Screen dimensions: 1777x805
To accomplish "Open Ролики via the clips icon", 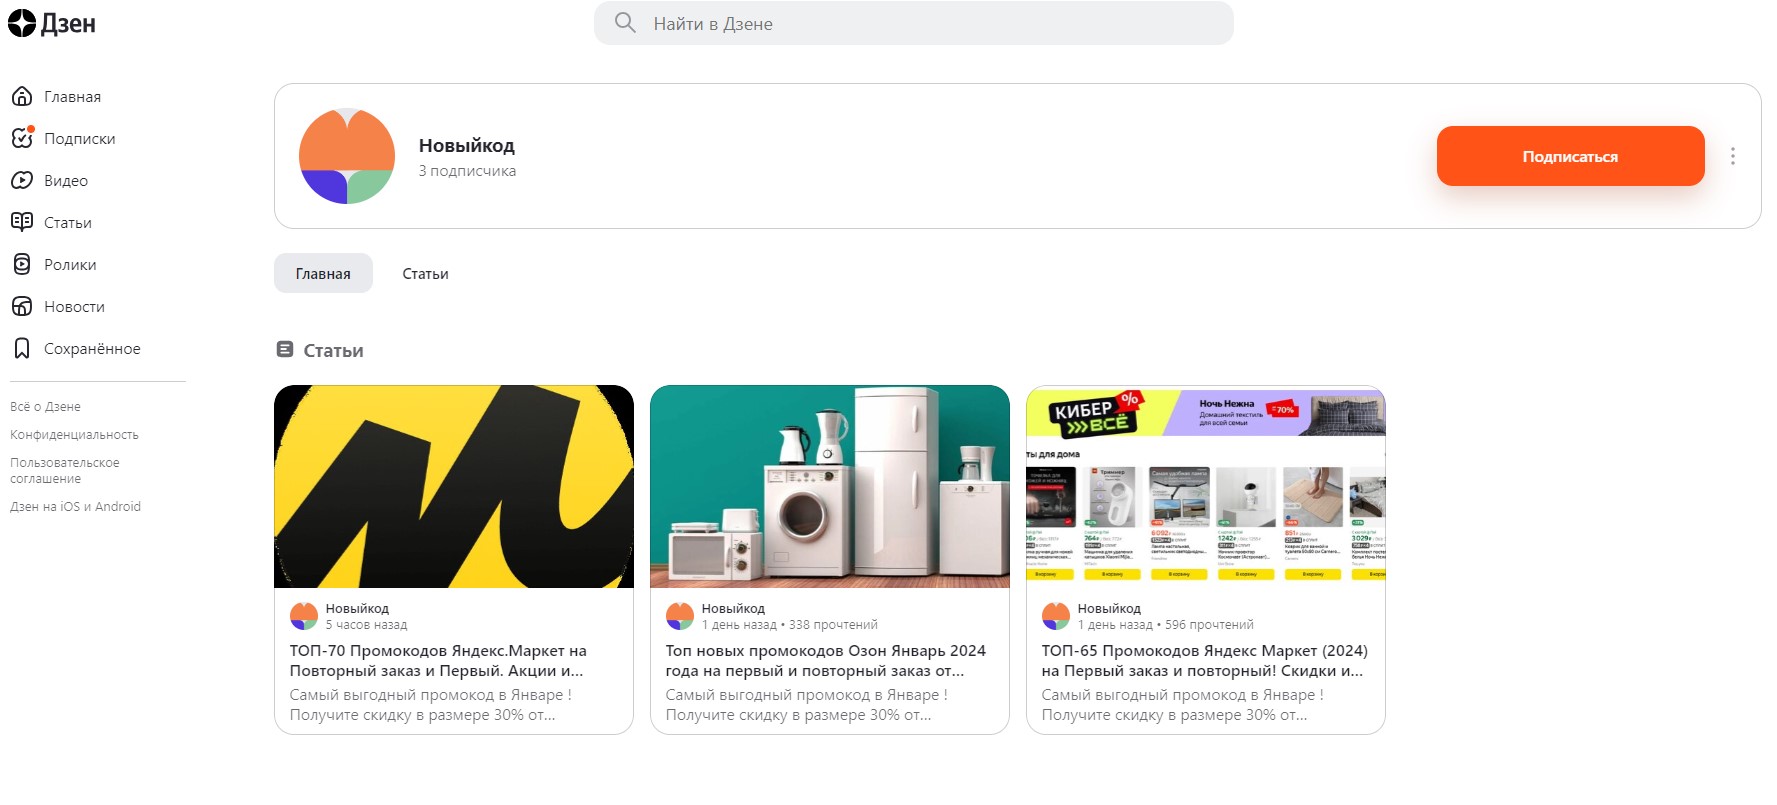I will tap(22, 265).
